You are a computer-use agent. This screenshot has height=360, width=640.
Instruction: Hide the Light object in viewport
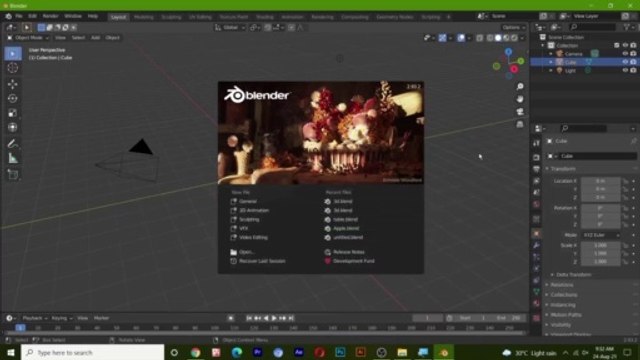coord(625,70)
